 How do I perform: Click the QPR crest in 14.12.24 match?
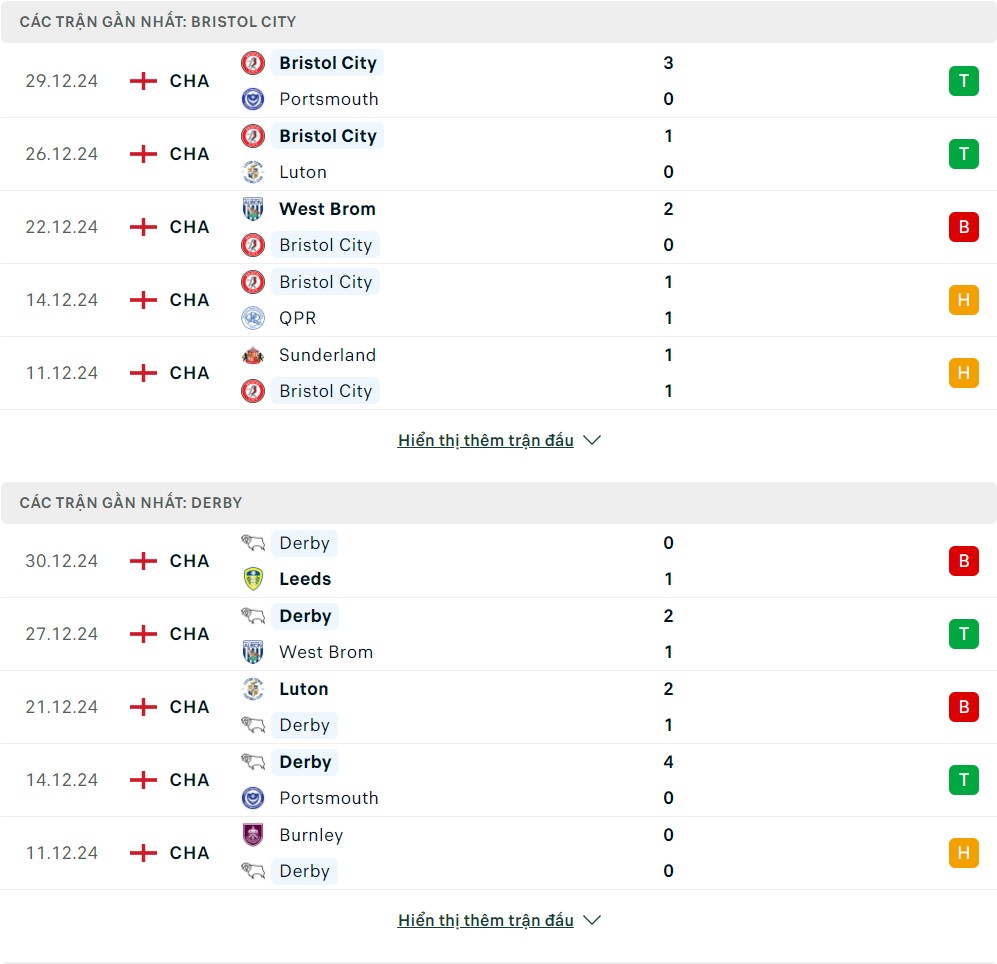253,318
